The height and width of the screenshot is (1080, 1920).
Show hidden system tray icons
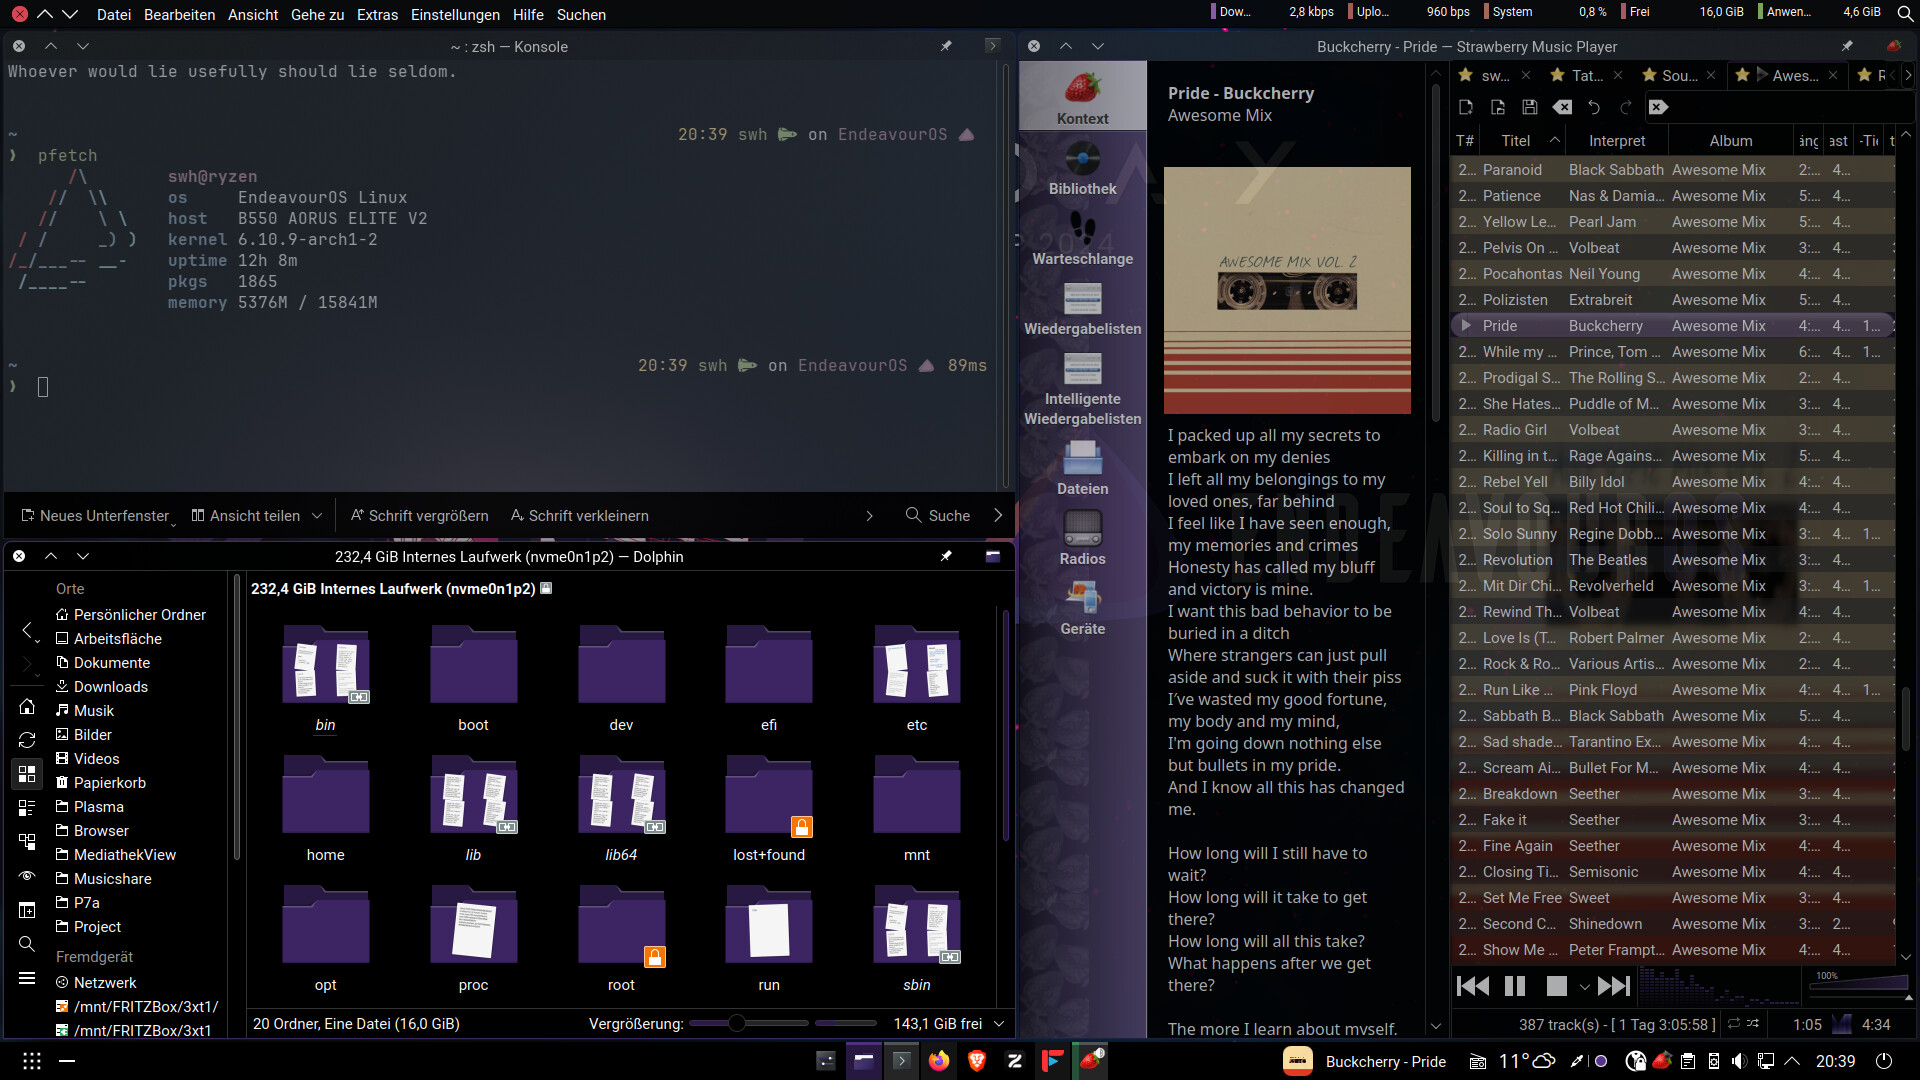pyautogui.click(x=1792, y=1061)
